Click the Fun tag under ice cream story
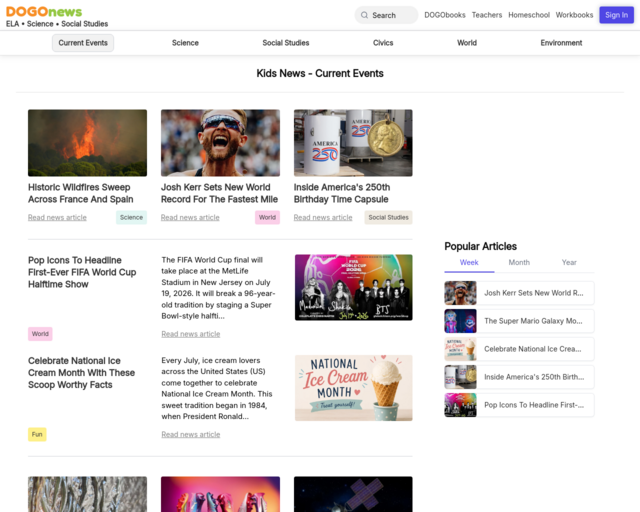Viewport: 640px width, 512px height. [x=37, y=434]
